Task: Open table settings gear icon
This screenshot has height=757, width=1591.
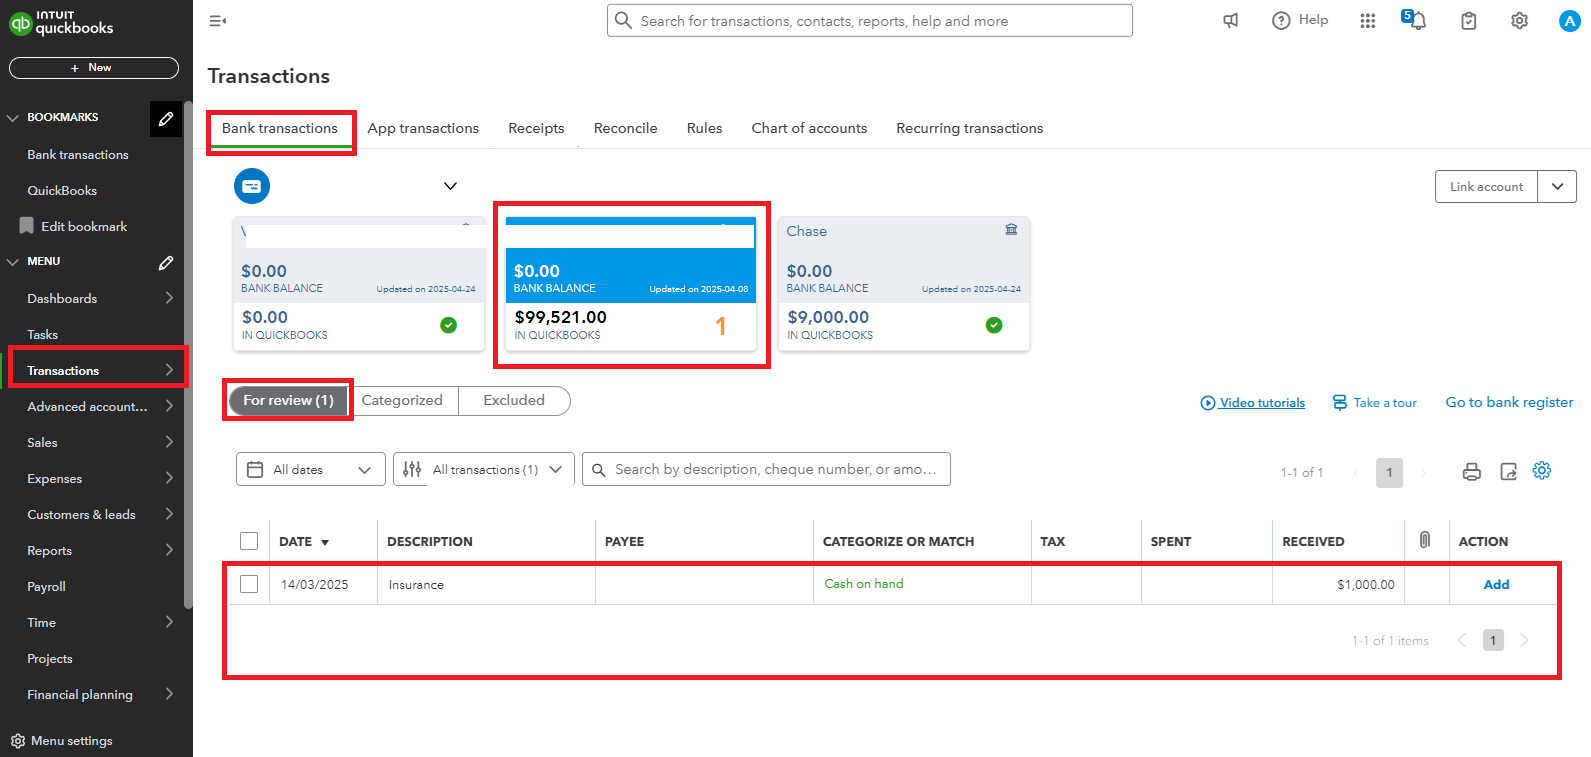Action: coord(1542,471)
